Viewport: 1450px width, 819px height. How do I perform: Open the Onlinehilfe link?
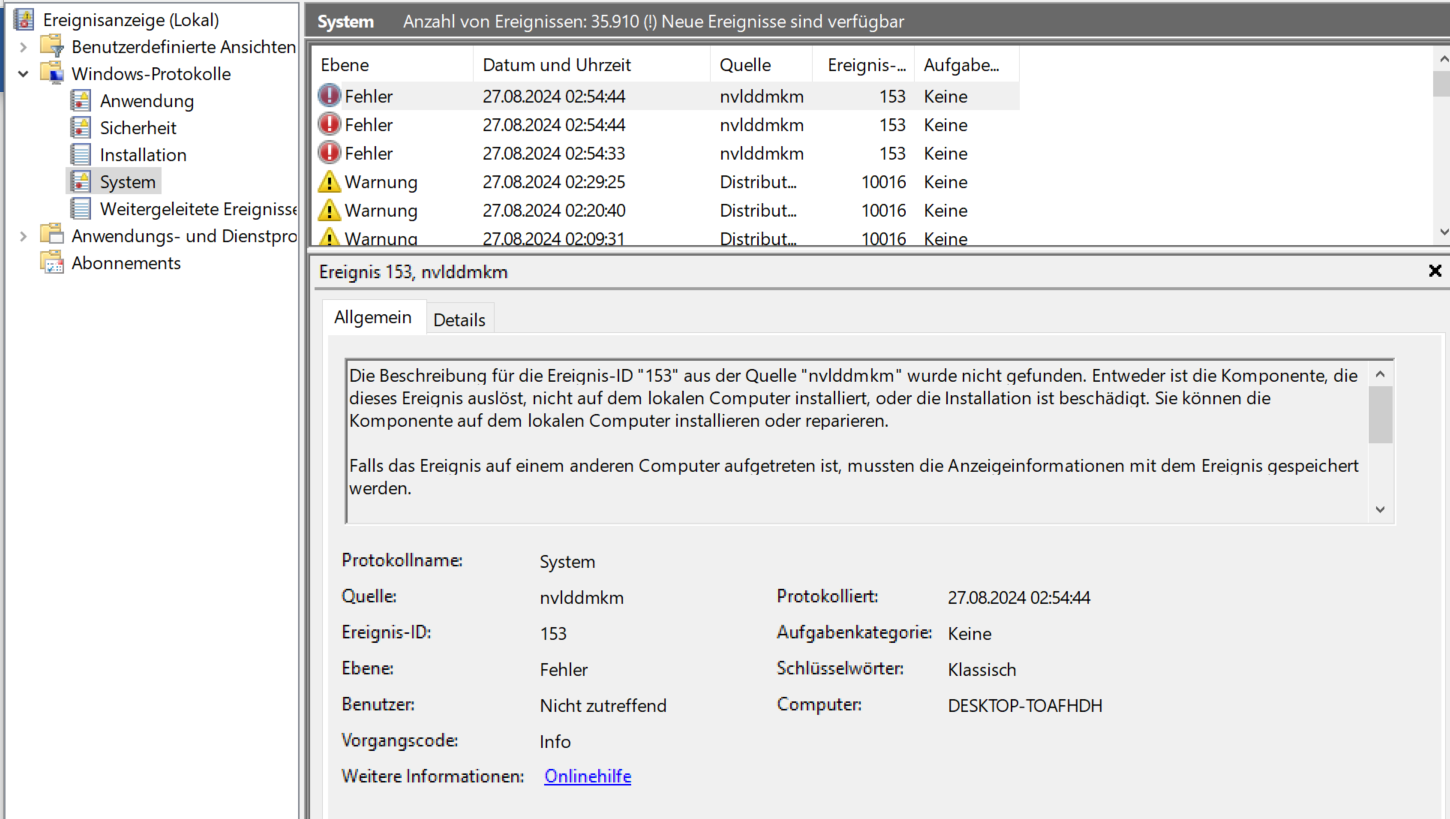tap(588, 776)
